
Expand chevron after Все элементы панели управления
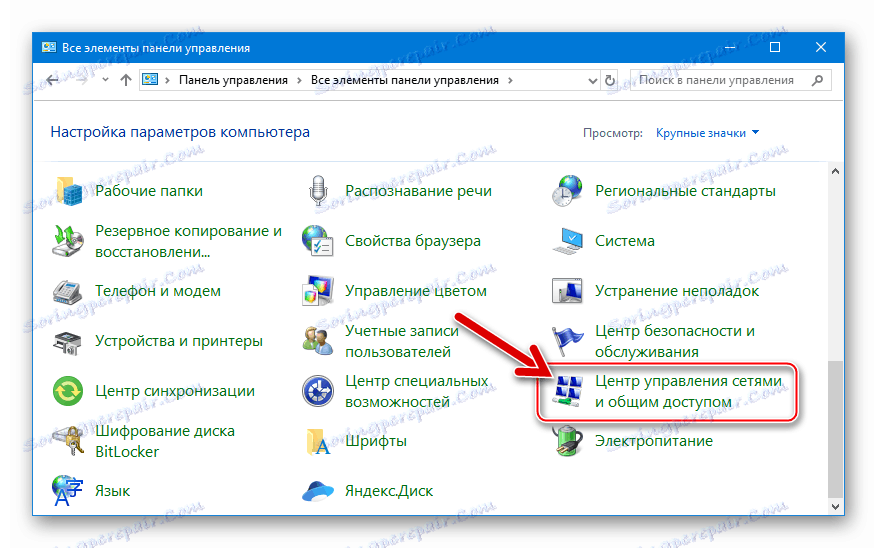510,81
